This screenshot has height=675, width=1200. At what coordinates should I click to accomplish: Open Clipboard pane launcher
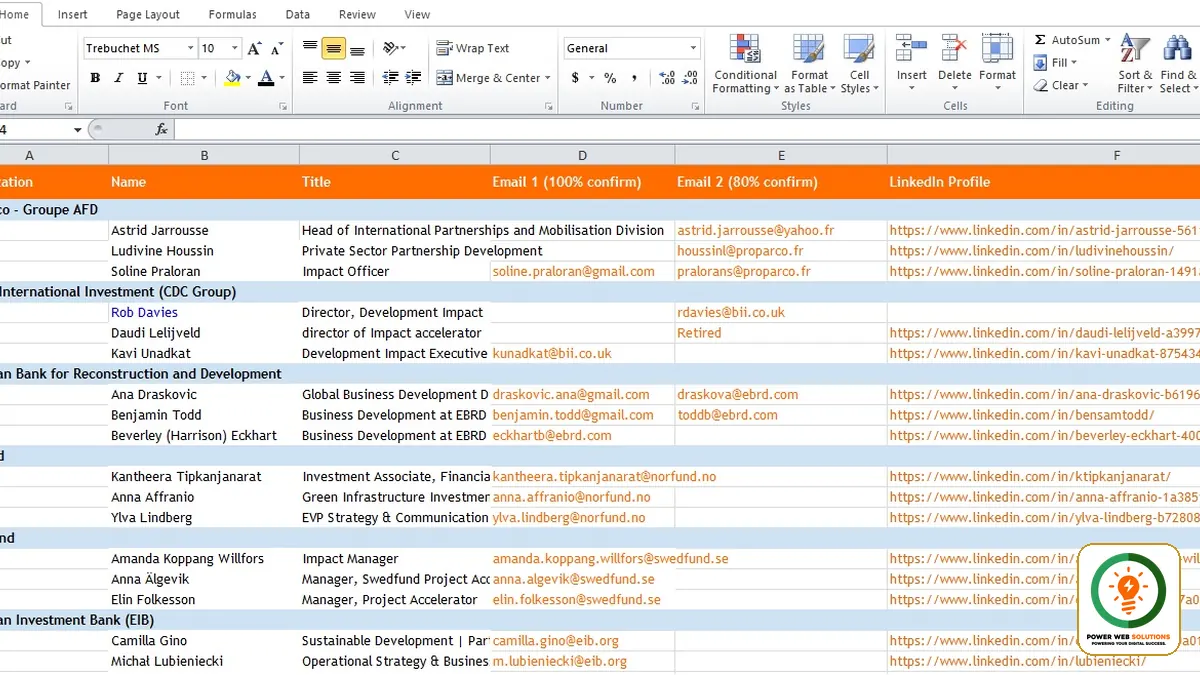click(68, 106)
